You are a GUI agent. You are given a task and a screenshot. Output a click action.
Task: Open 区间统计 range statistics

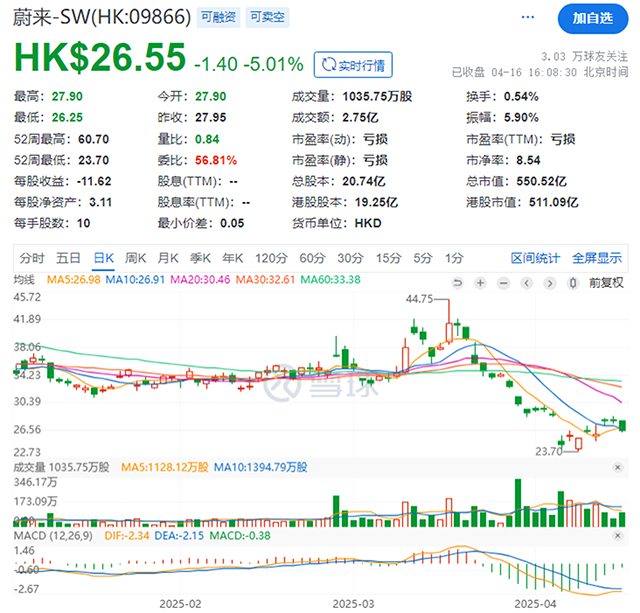point(535,258)
